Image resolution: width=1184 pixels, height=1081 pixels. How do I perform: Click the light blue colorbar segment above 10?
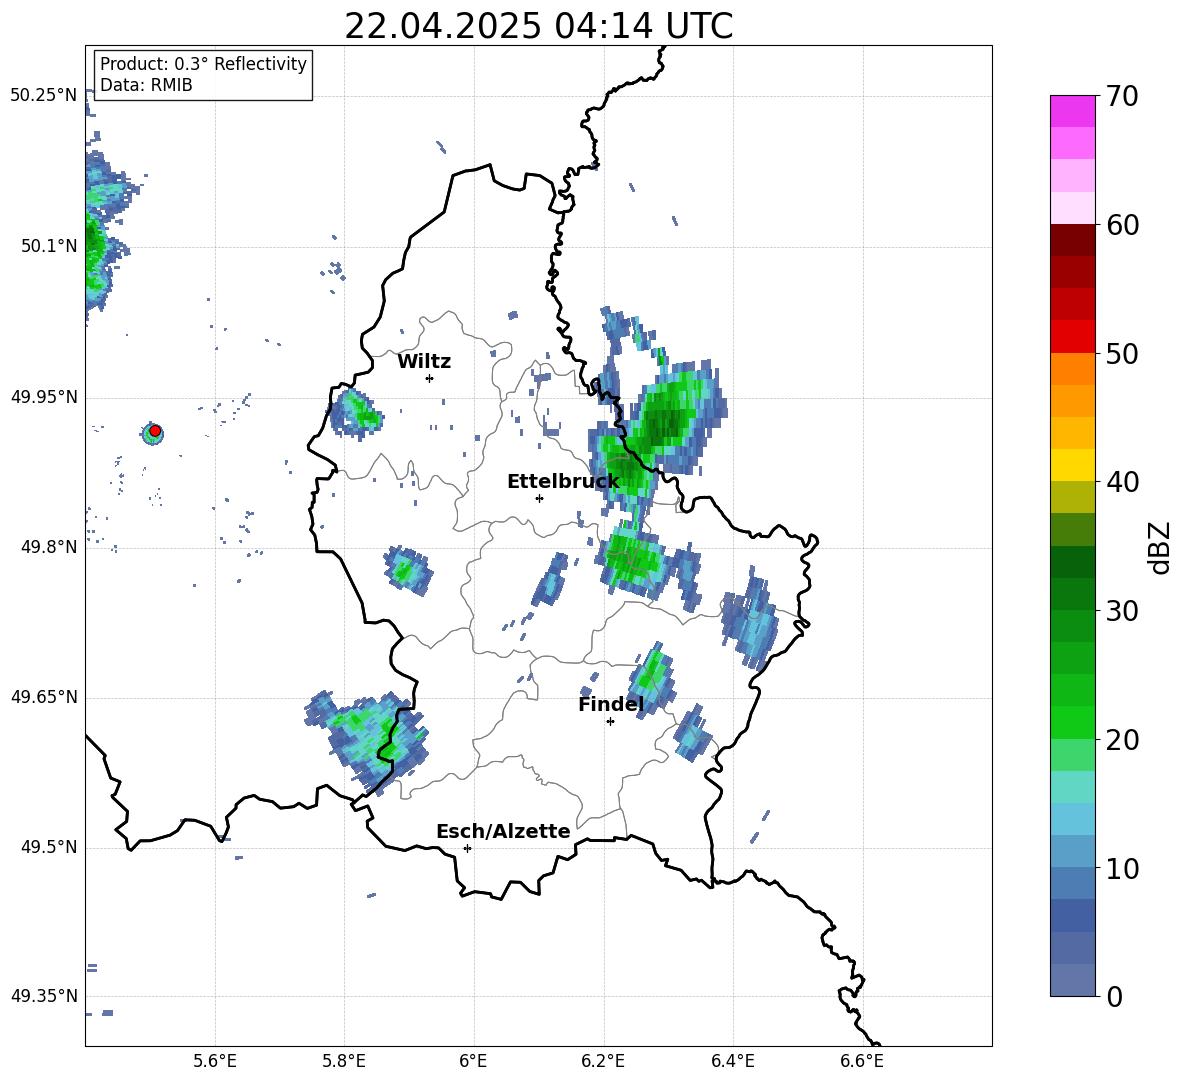pyautogui.click(x=1072, y=852)
